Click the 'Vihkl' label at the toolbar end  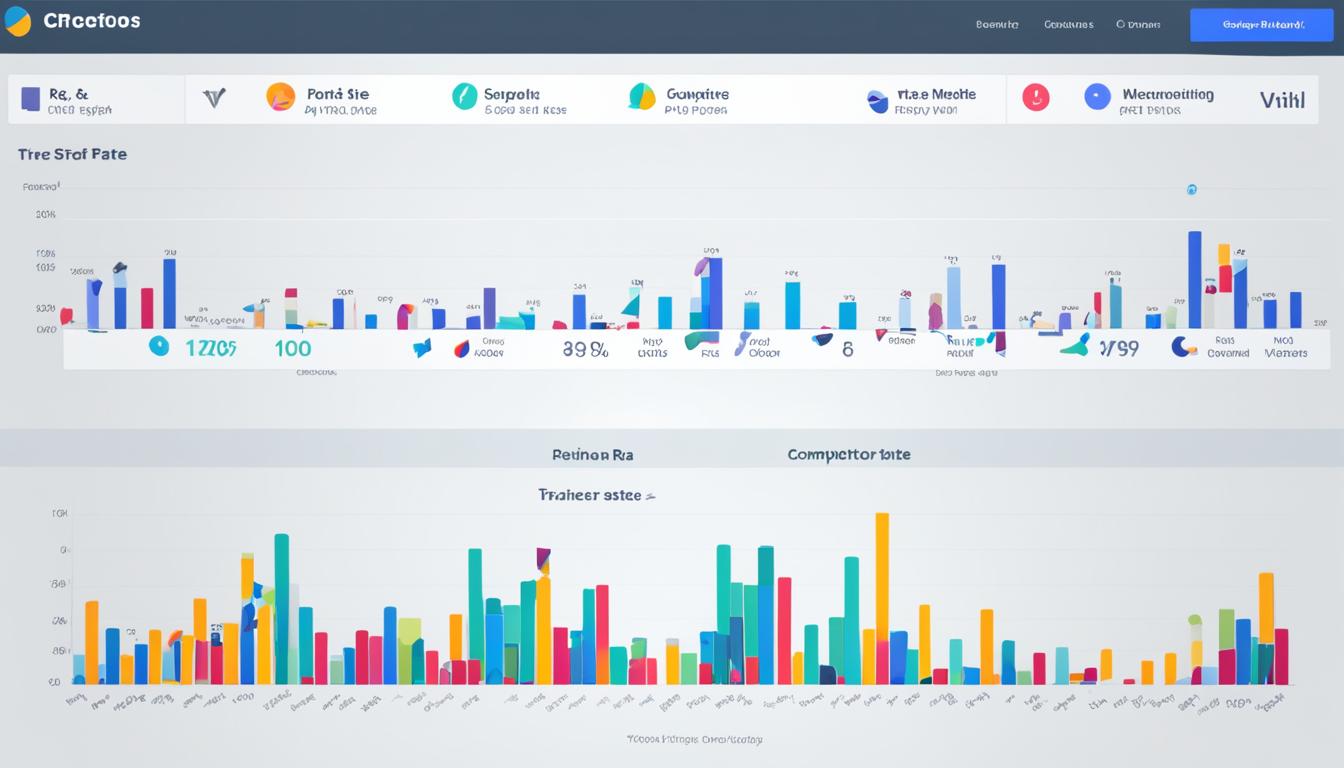(x=1282, y=100)
